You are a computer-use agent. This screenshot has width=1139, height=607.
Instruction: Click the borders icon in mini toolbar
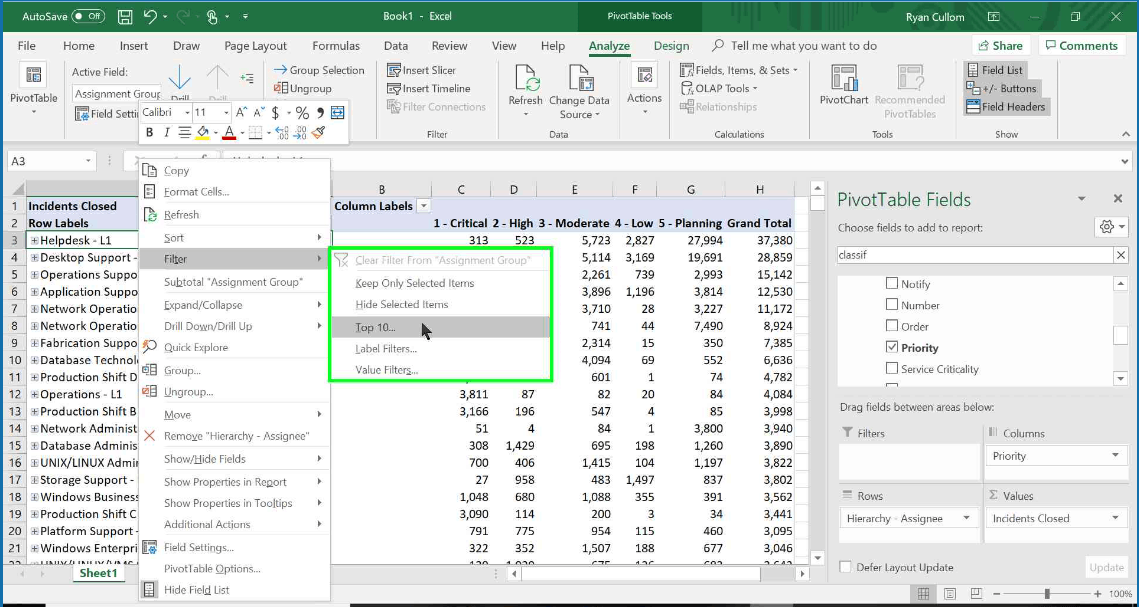click(x=255, y=132)
